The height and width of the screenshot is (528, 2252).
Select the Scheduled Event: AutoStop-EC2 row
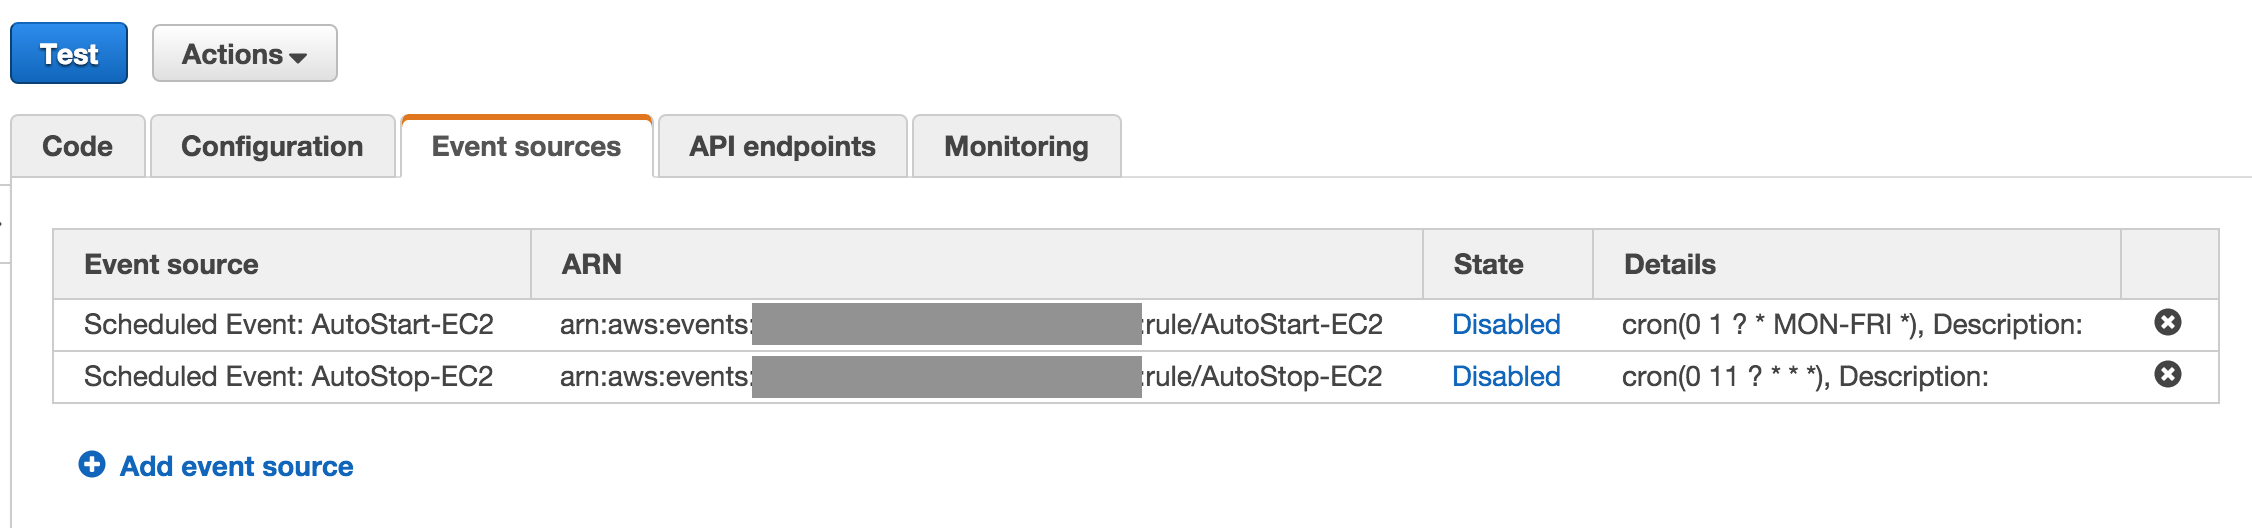1136,377
